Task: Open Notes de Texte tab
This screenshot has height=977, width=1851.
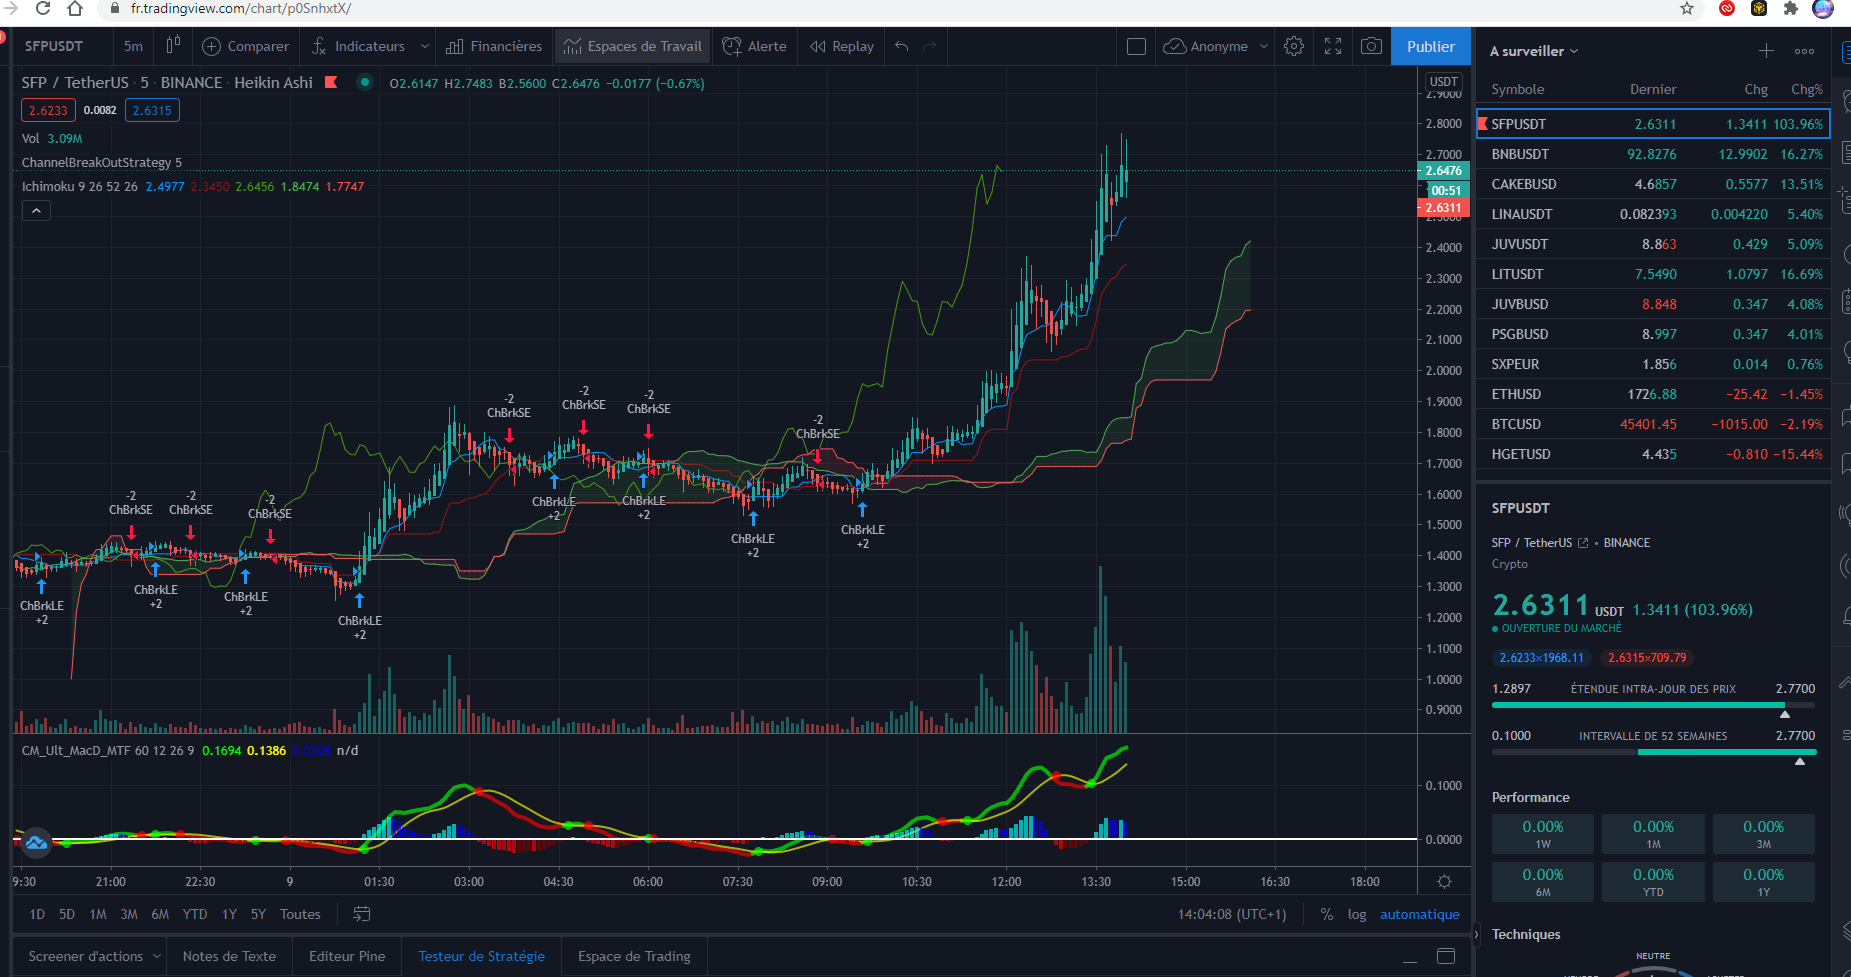Action: pos(229,956)
